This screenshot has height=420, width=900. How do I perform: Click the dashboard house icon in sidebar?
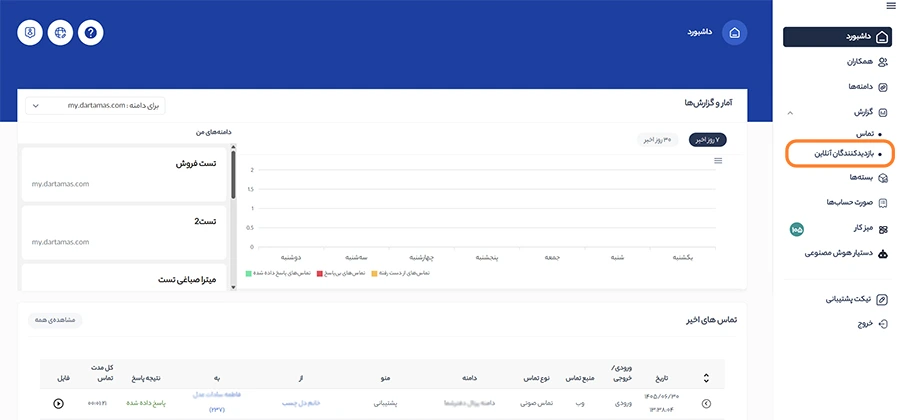tap(883, 37)
